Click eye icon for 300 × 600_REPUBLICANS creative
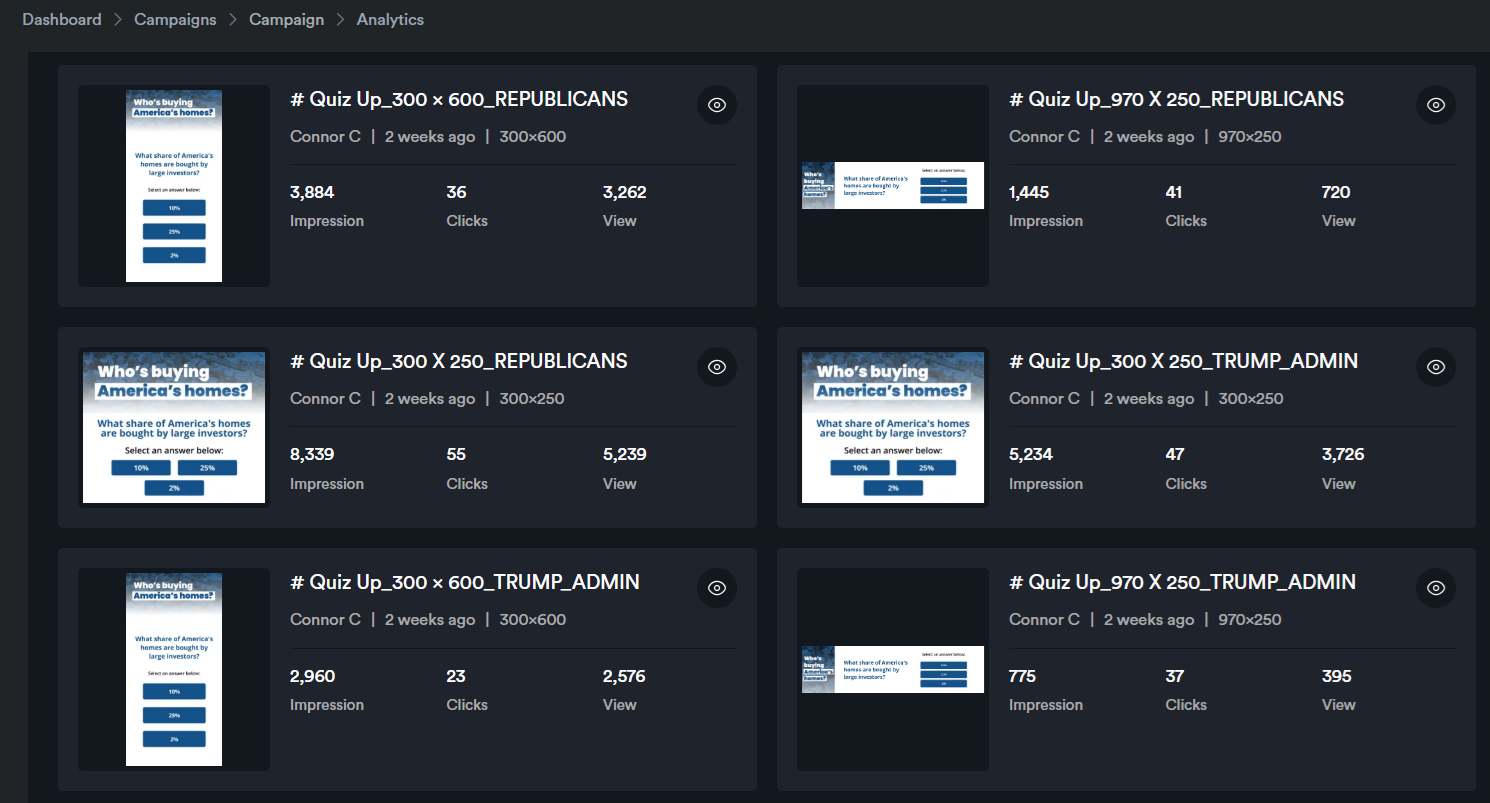The image size is (1490, 803). coord(716,105)
